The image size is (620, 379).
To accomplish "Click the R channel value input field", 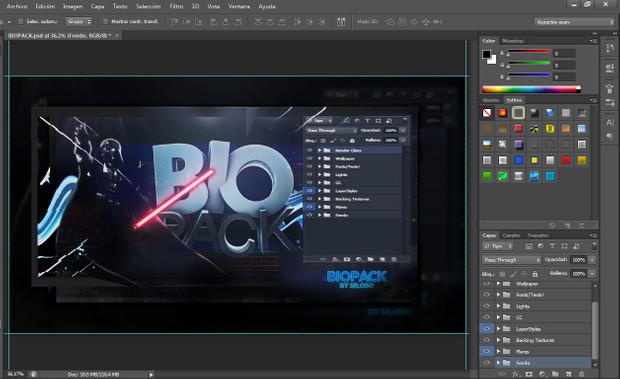I will (x=564, y=54).
